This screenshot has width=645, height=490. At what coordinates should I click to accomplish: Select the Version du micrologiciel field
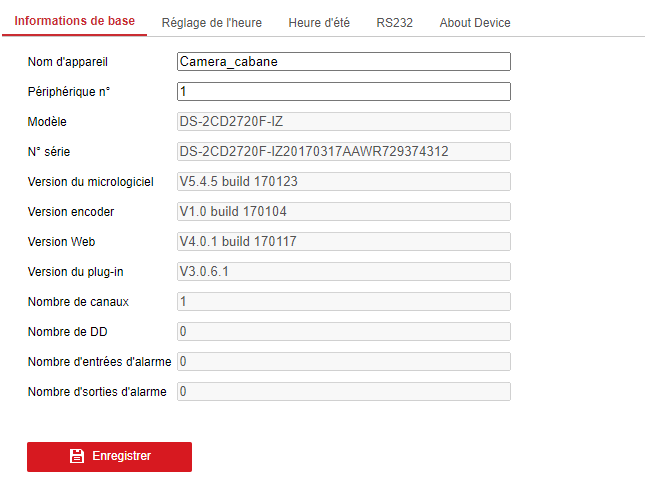343,182
